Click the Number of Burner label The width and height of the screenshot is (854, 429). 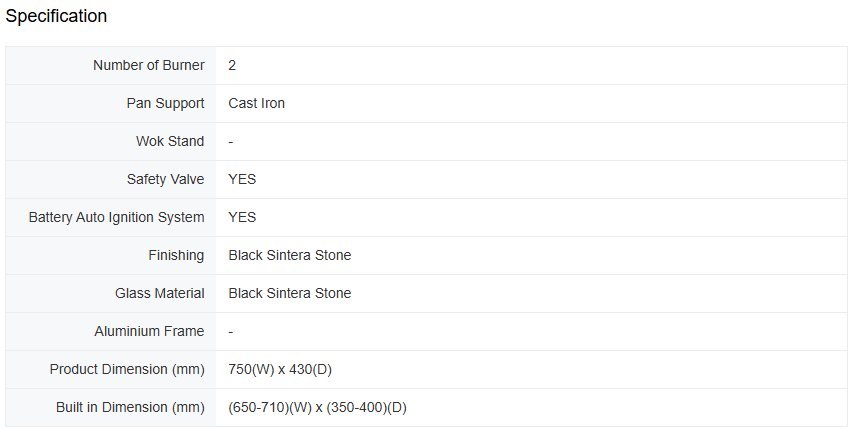coord(148,65)
